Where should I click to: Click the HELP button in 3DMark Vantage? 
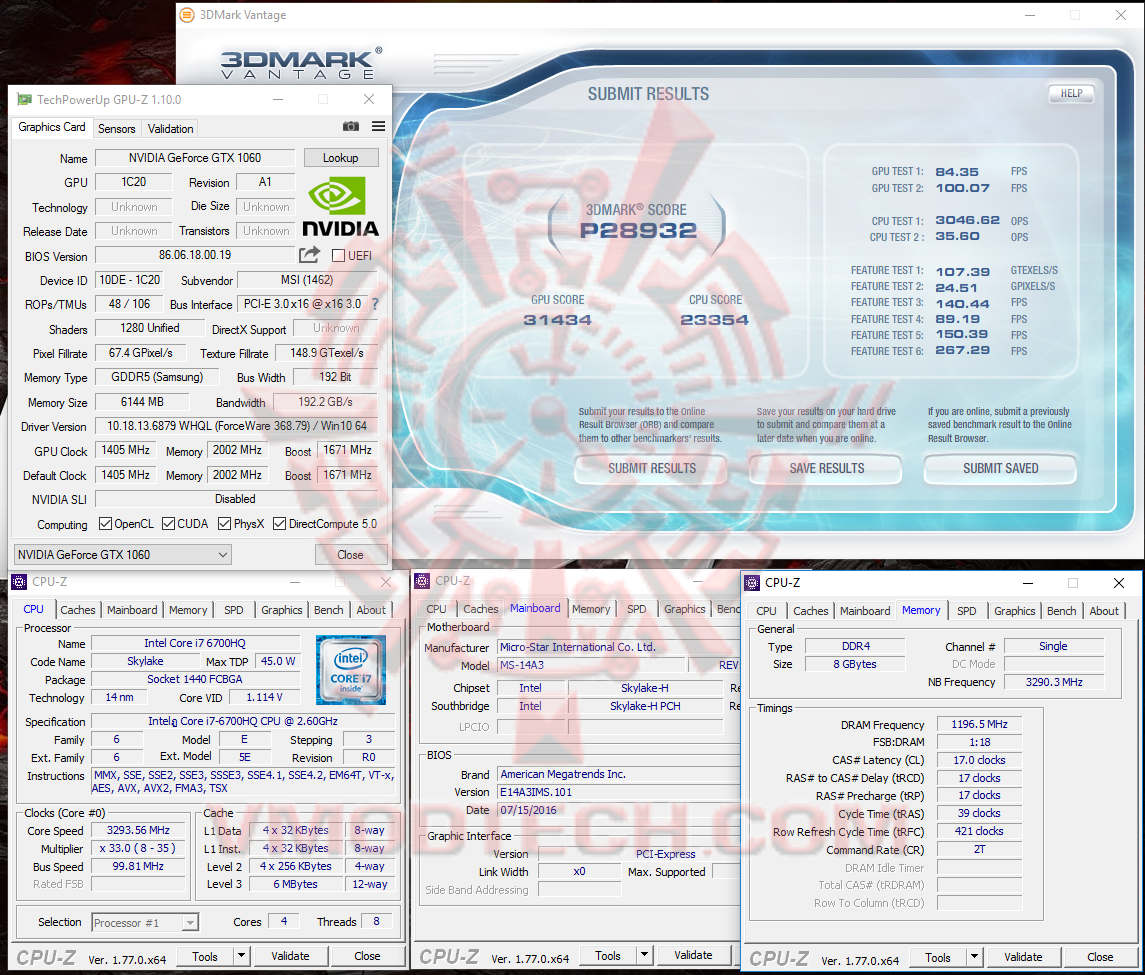click(x=1071, y=93)
